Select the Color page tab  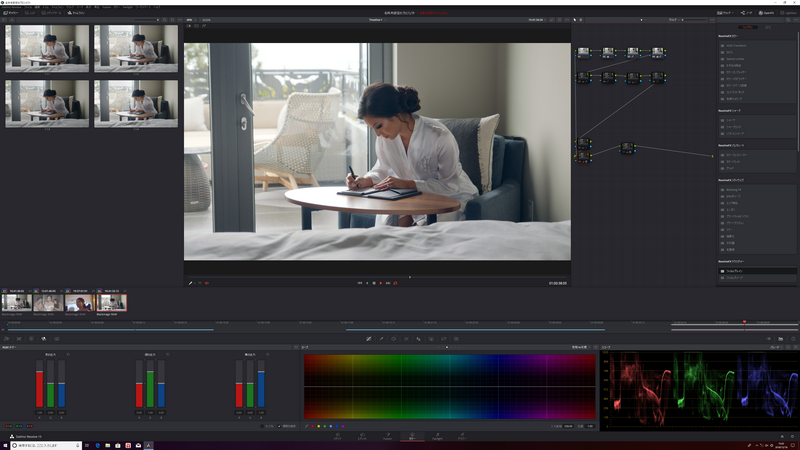click(x=412, y=436)
